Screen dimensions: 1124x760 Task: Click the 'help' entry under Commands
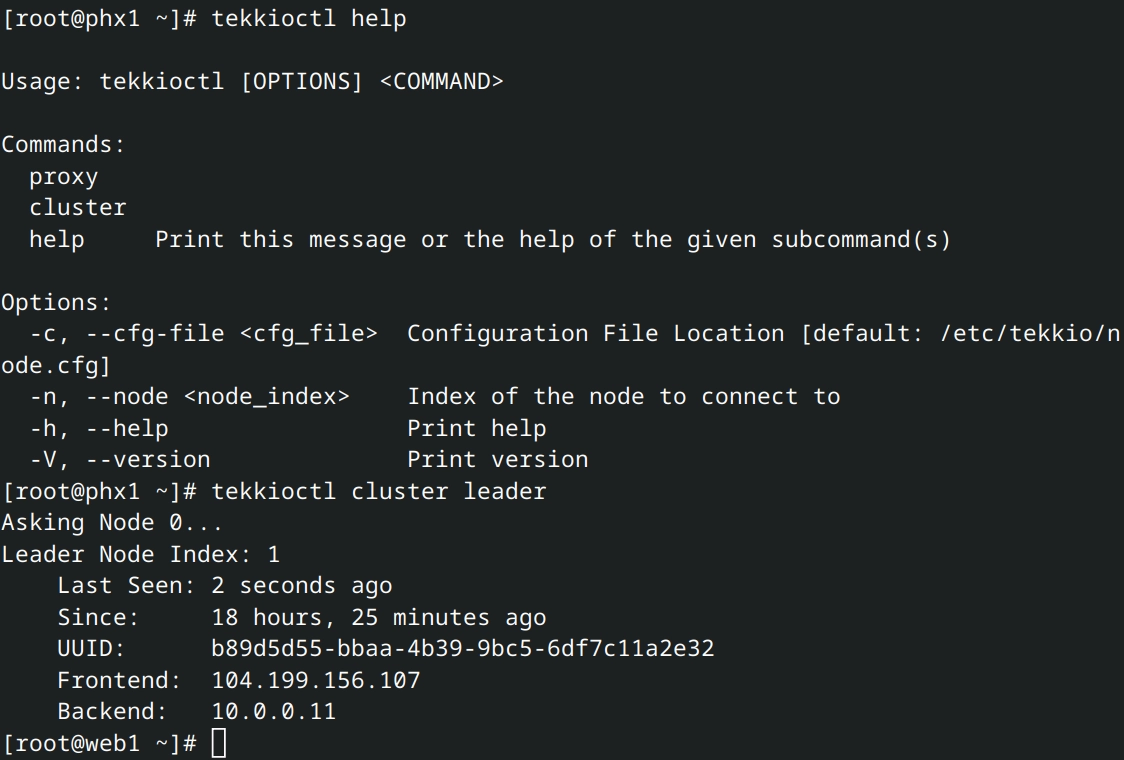coord(56,240)
